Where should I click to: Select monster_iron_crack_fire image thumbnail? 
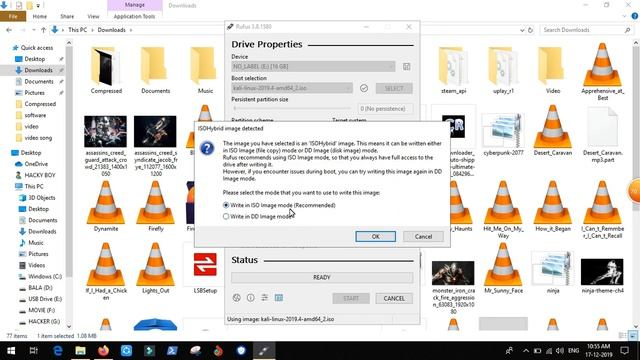coord(453,273)
